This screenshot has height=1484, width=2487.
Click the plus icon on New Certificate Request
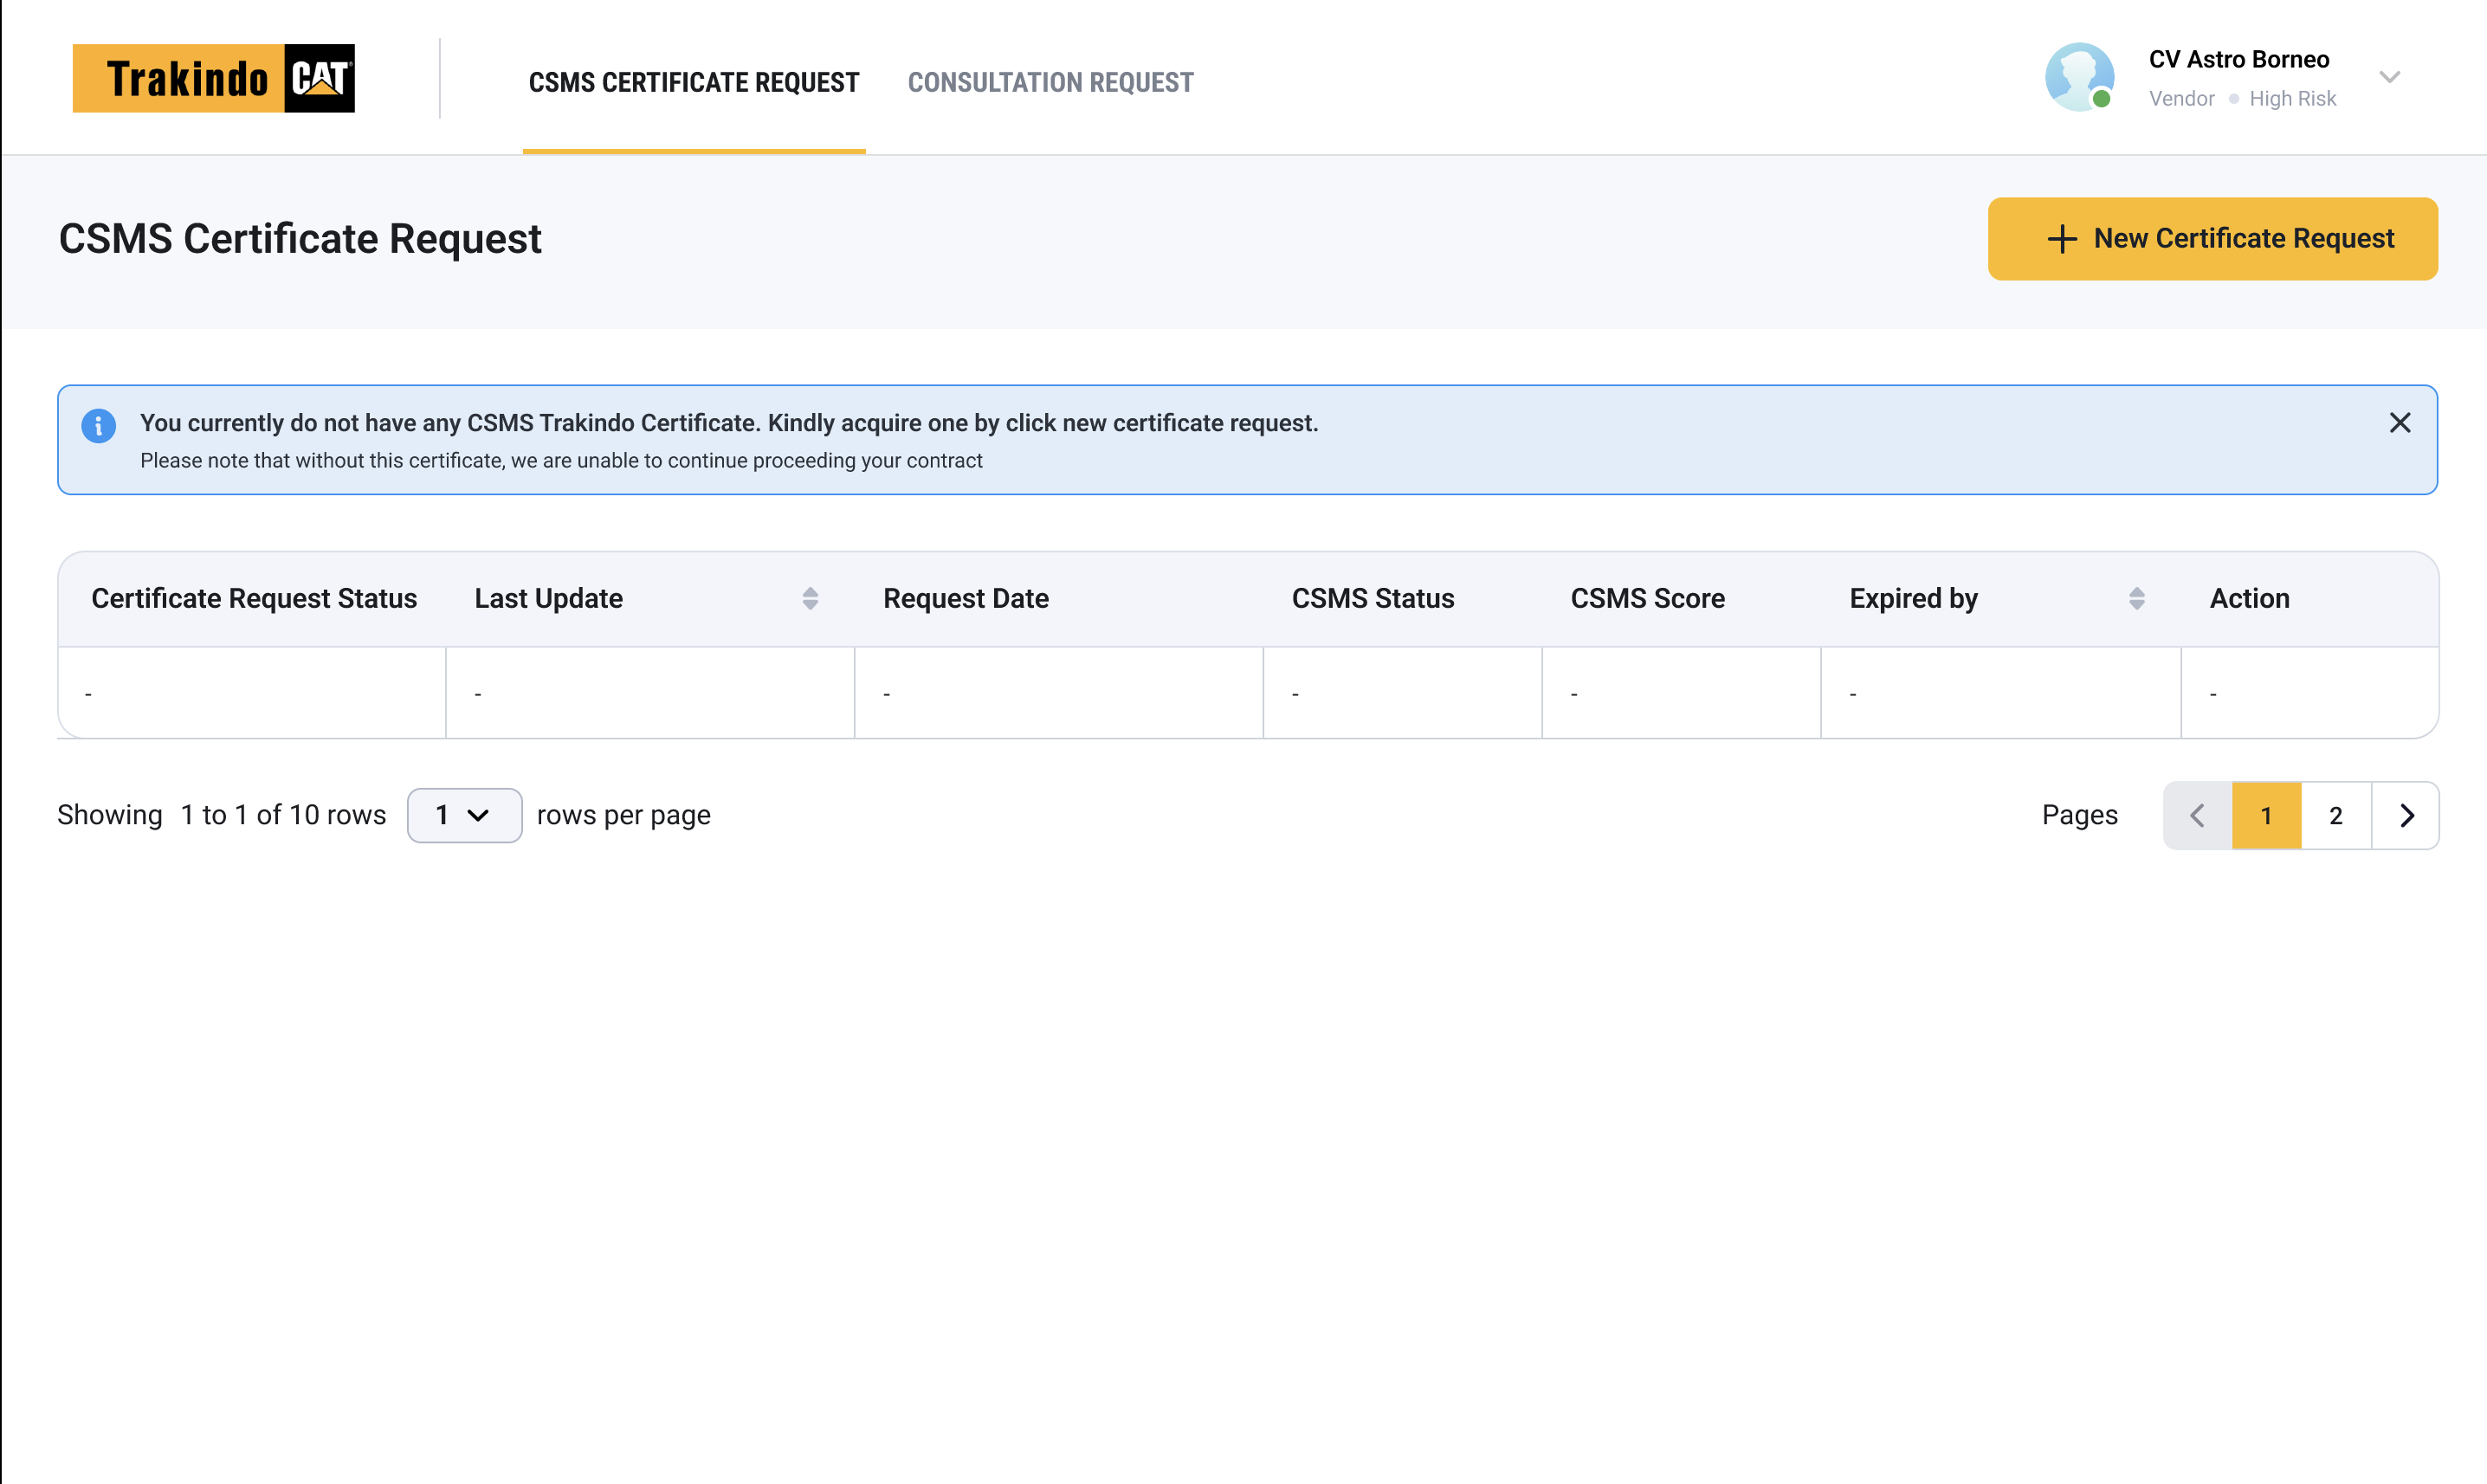(2061, 239)
